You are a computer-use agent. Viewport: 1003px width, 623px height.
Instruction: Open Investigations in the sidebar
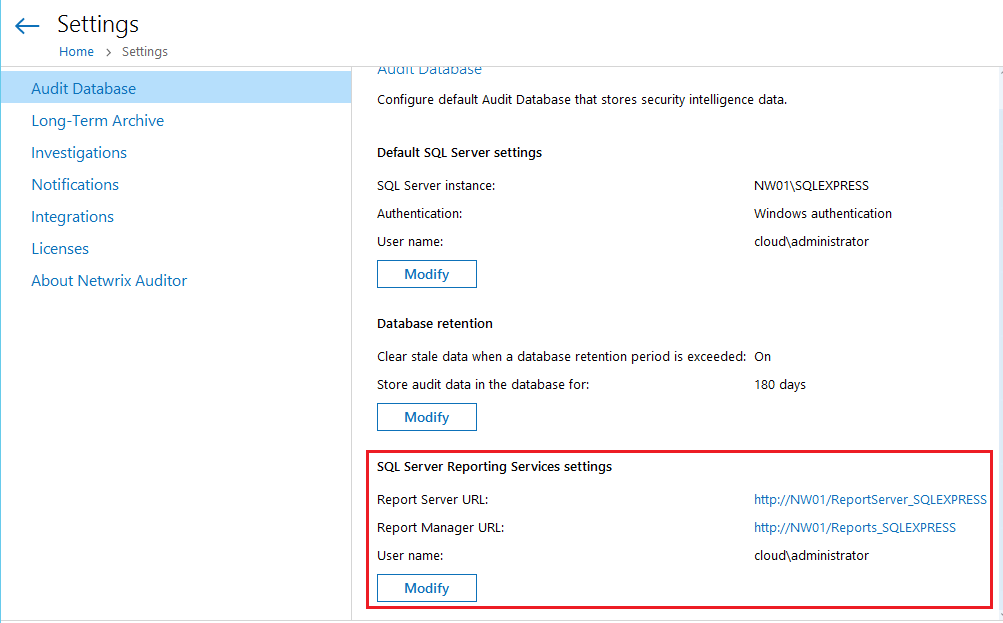coord(79,152)
